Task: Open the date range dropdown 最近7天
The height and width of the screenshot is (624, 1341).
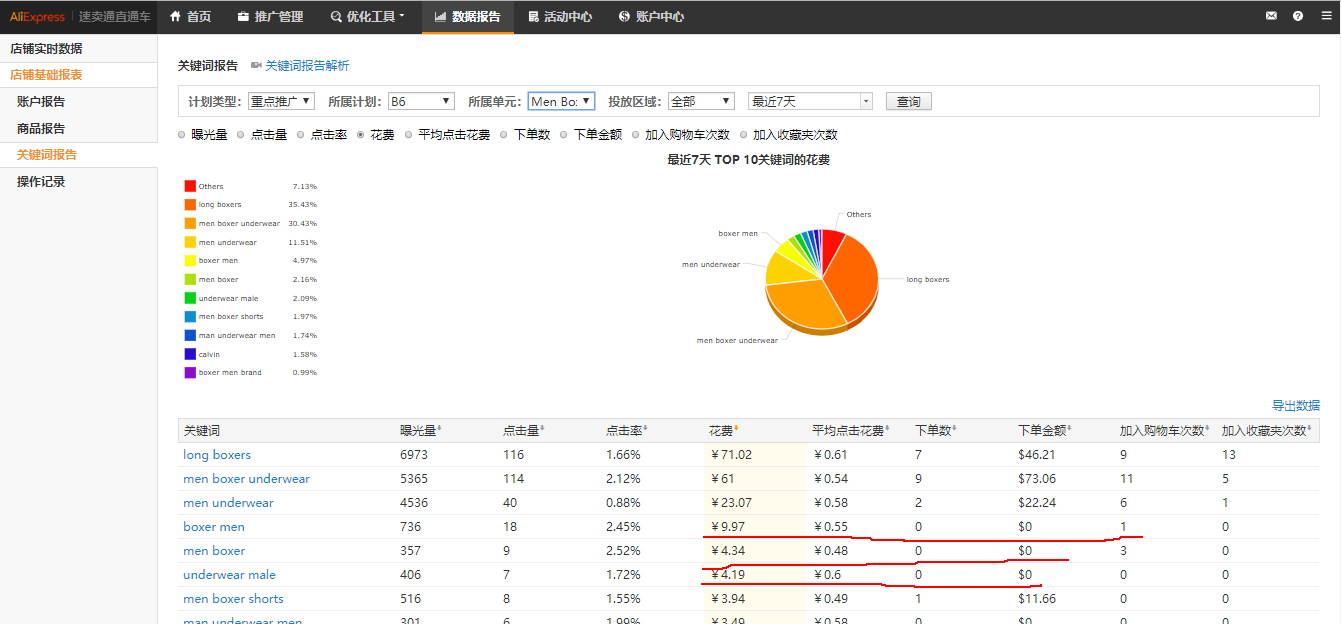Action: tap(810, 101)
